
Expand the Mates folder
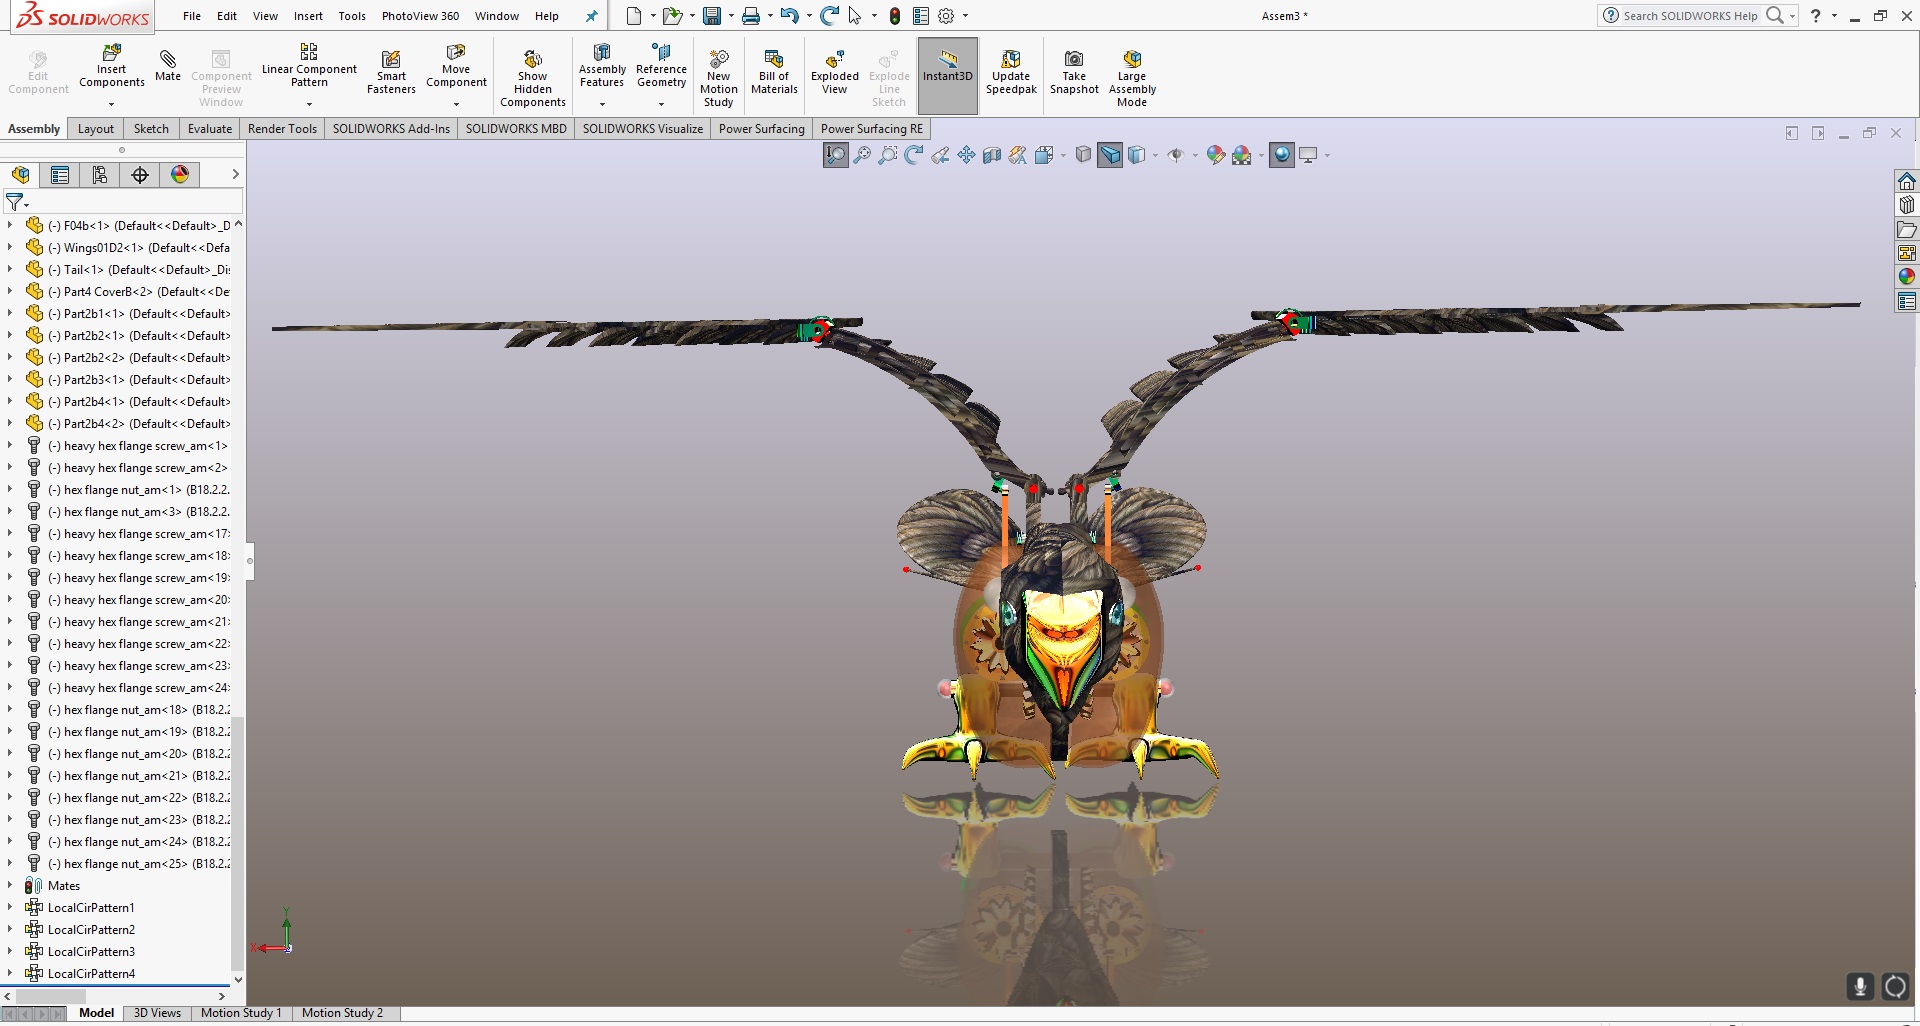click(x=10, y=886)
